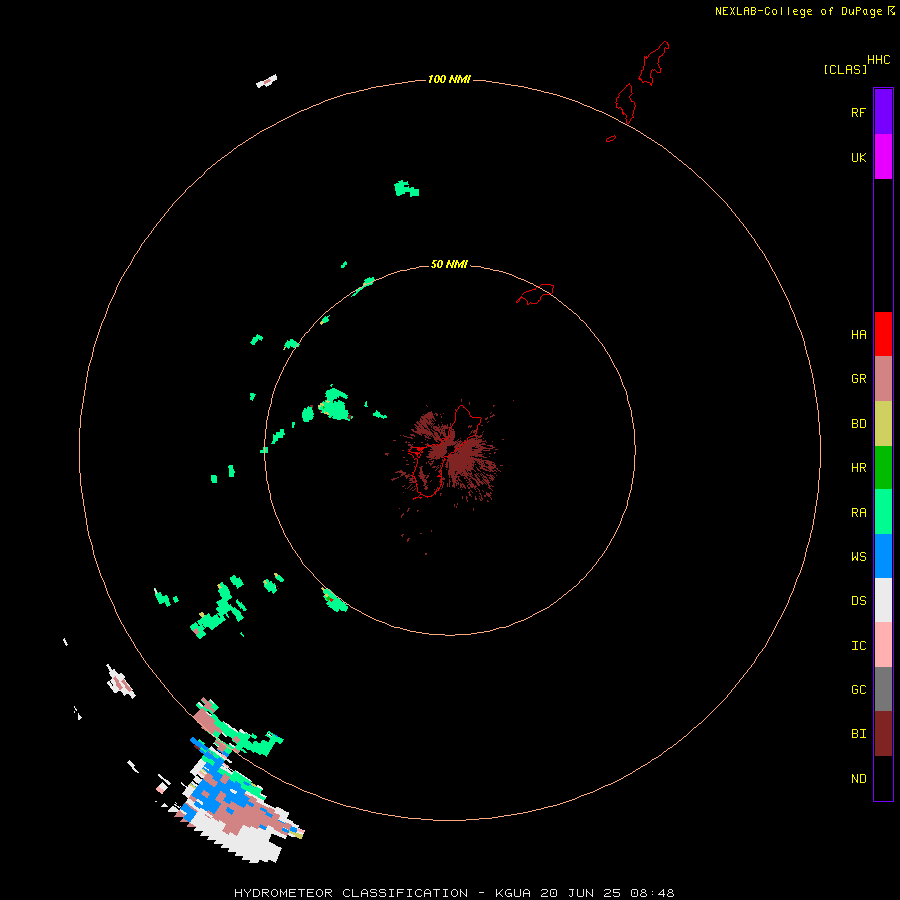This screenshot has height=900, width=900.
Task: Click the IC legend label
Action: pyautogui.click(x=858, y=646)
